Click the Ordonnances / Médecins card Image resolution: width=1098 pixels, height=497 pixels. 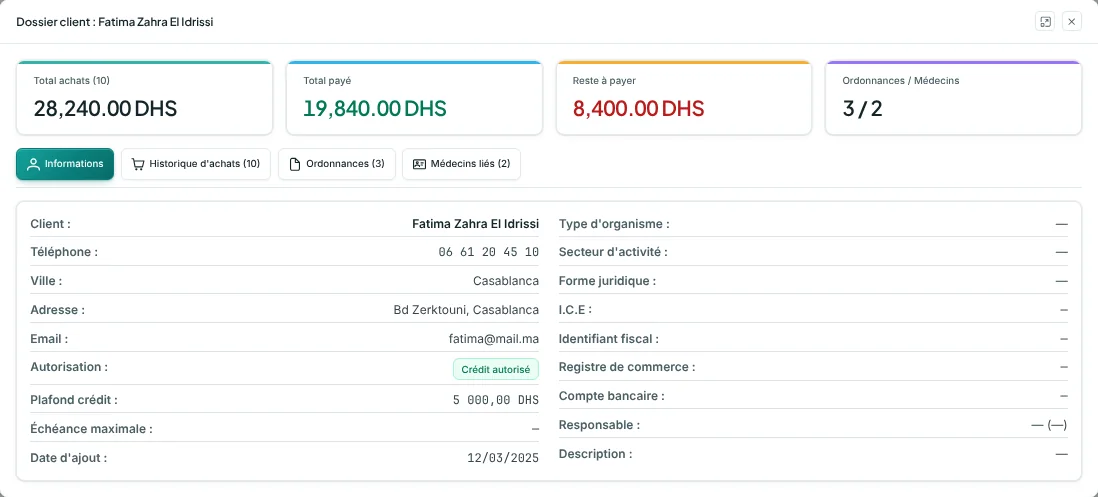[954, 97]
